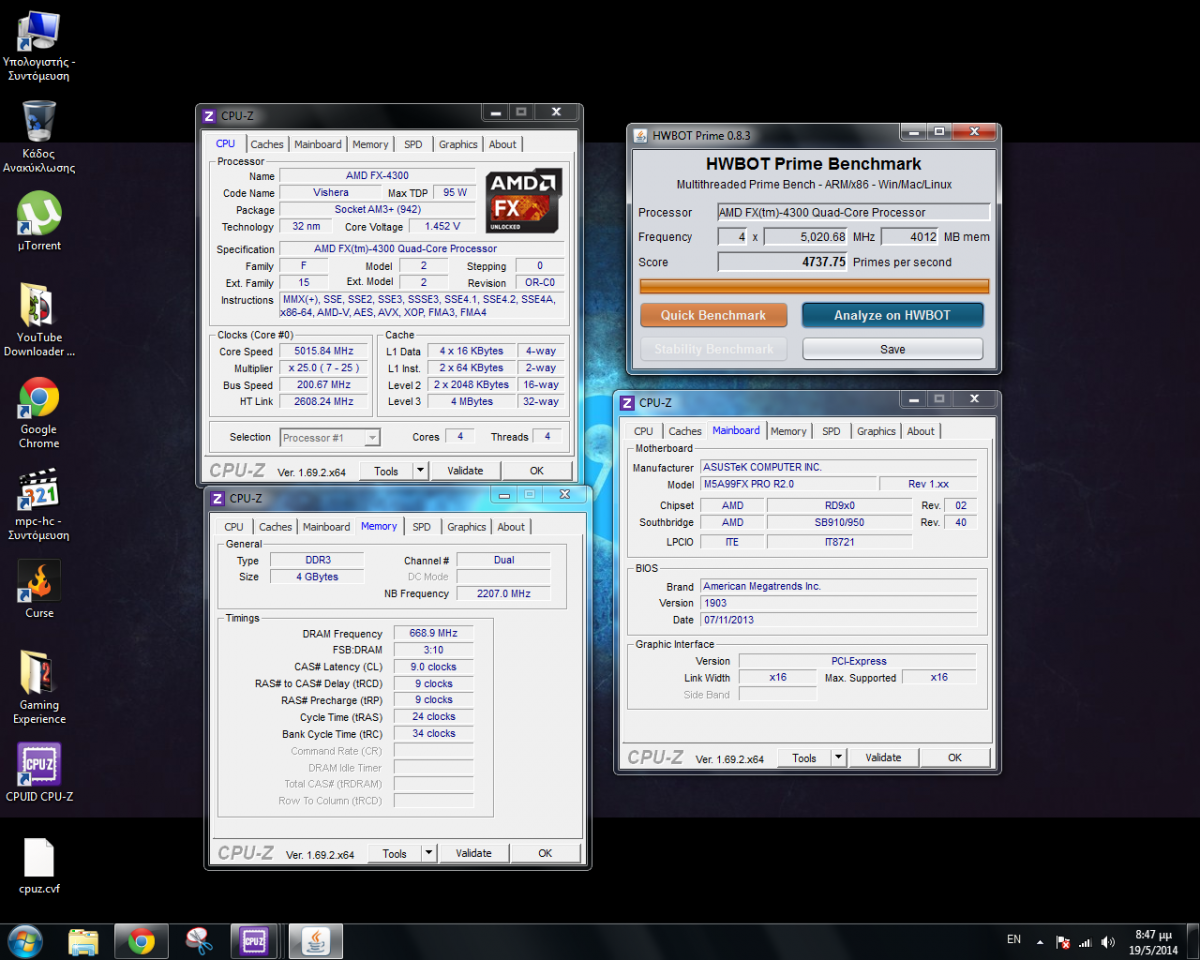Open the volume control in system tray
Image resolution: width=1200 pixels, height=960 pixels.
click(x=1108, y=942)
